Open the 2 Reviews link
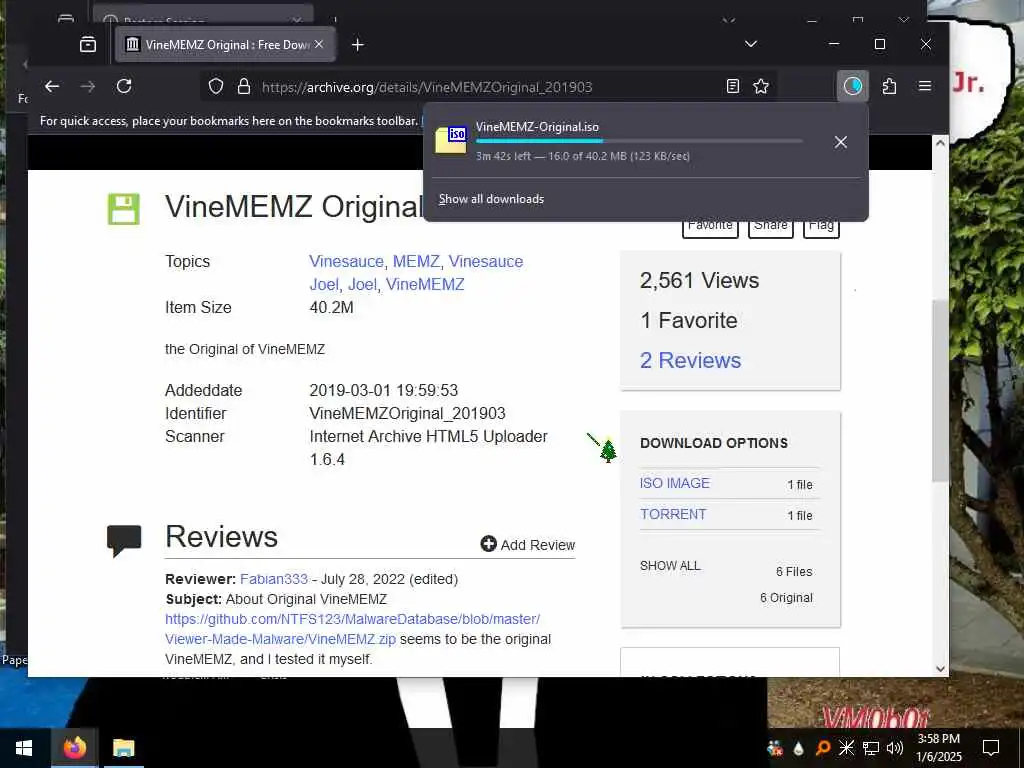Image resolution: width=1024 pixels, height=768 pixels. click(x=690, y=360)
